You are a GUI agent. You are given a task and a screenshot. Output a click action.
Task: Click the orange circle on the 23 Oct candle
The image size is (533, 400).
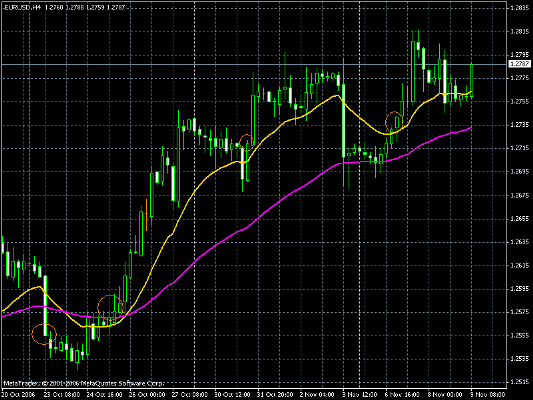(44, 334)
